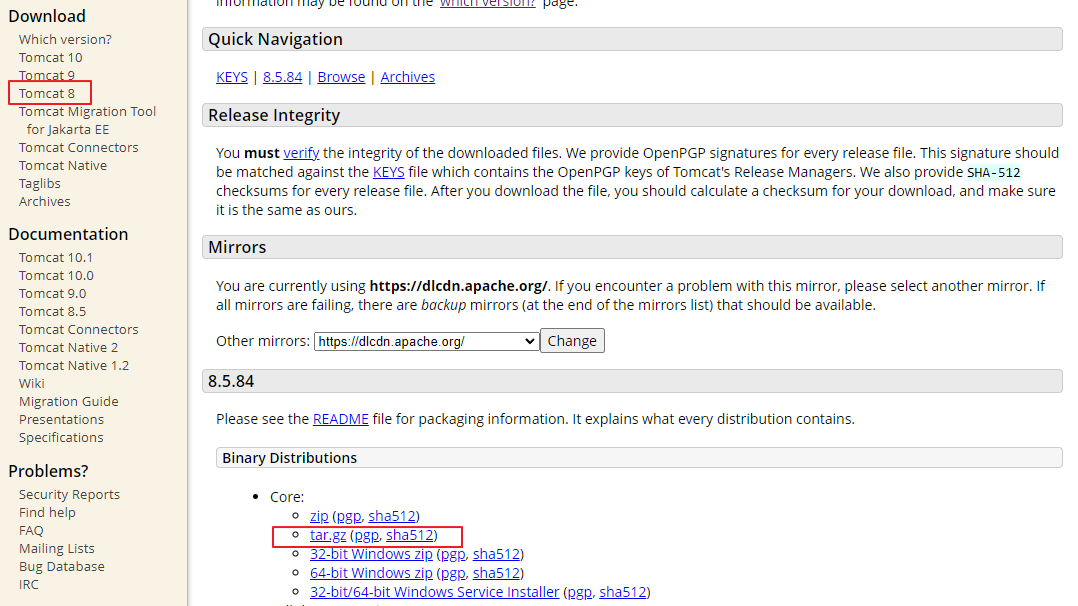Open Find help link
The image size is (1078, 606).
click(47, 512)
